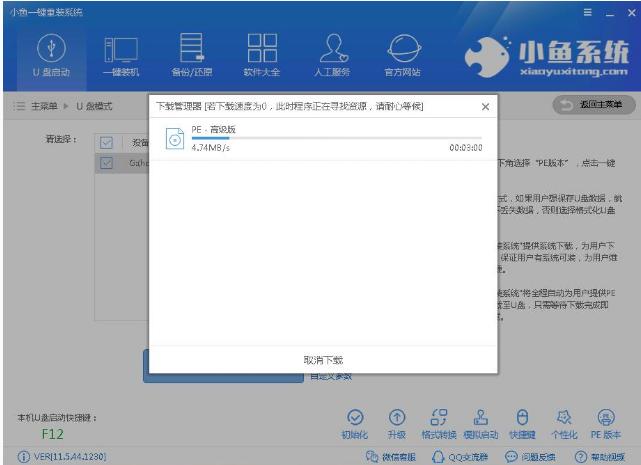The width and height of the screenshot is (641, 465).
Task: Toggle the header checkbox in device list
Action: 105,142
